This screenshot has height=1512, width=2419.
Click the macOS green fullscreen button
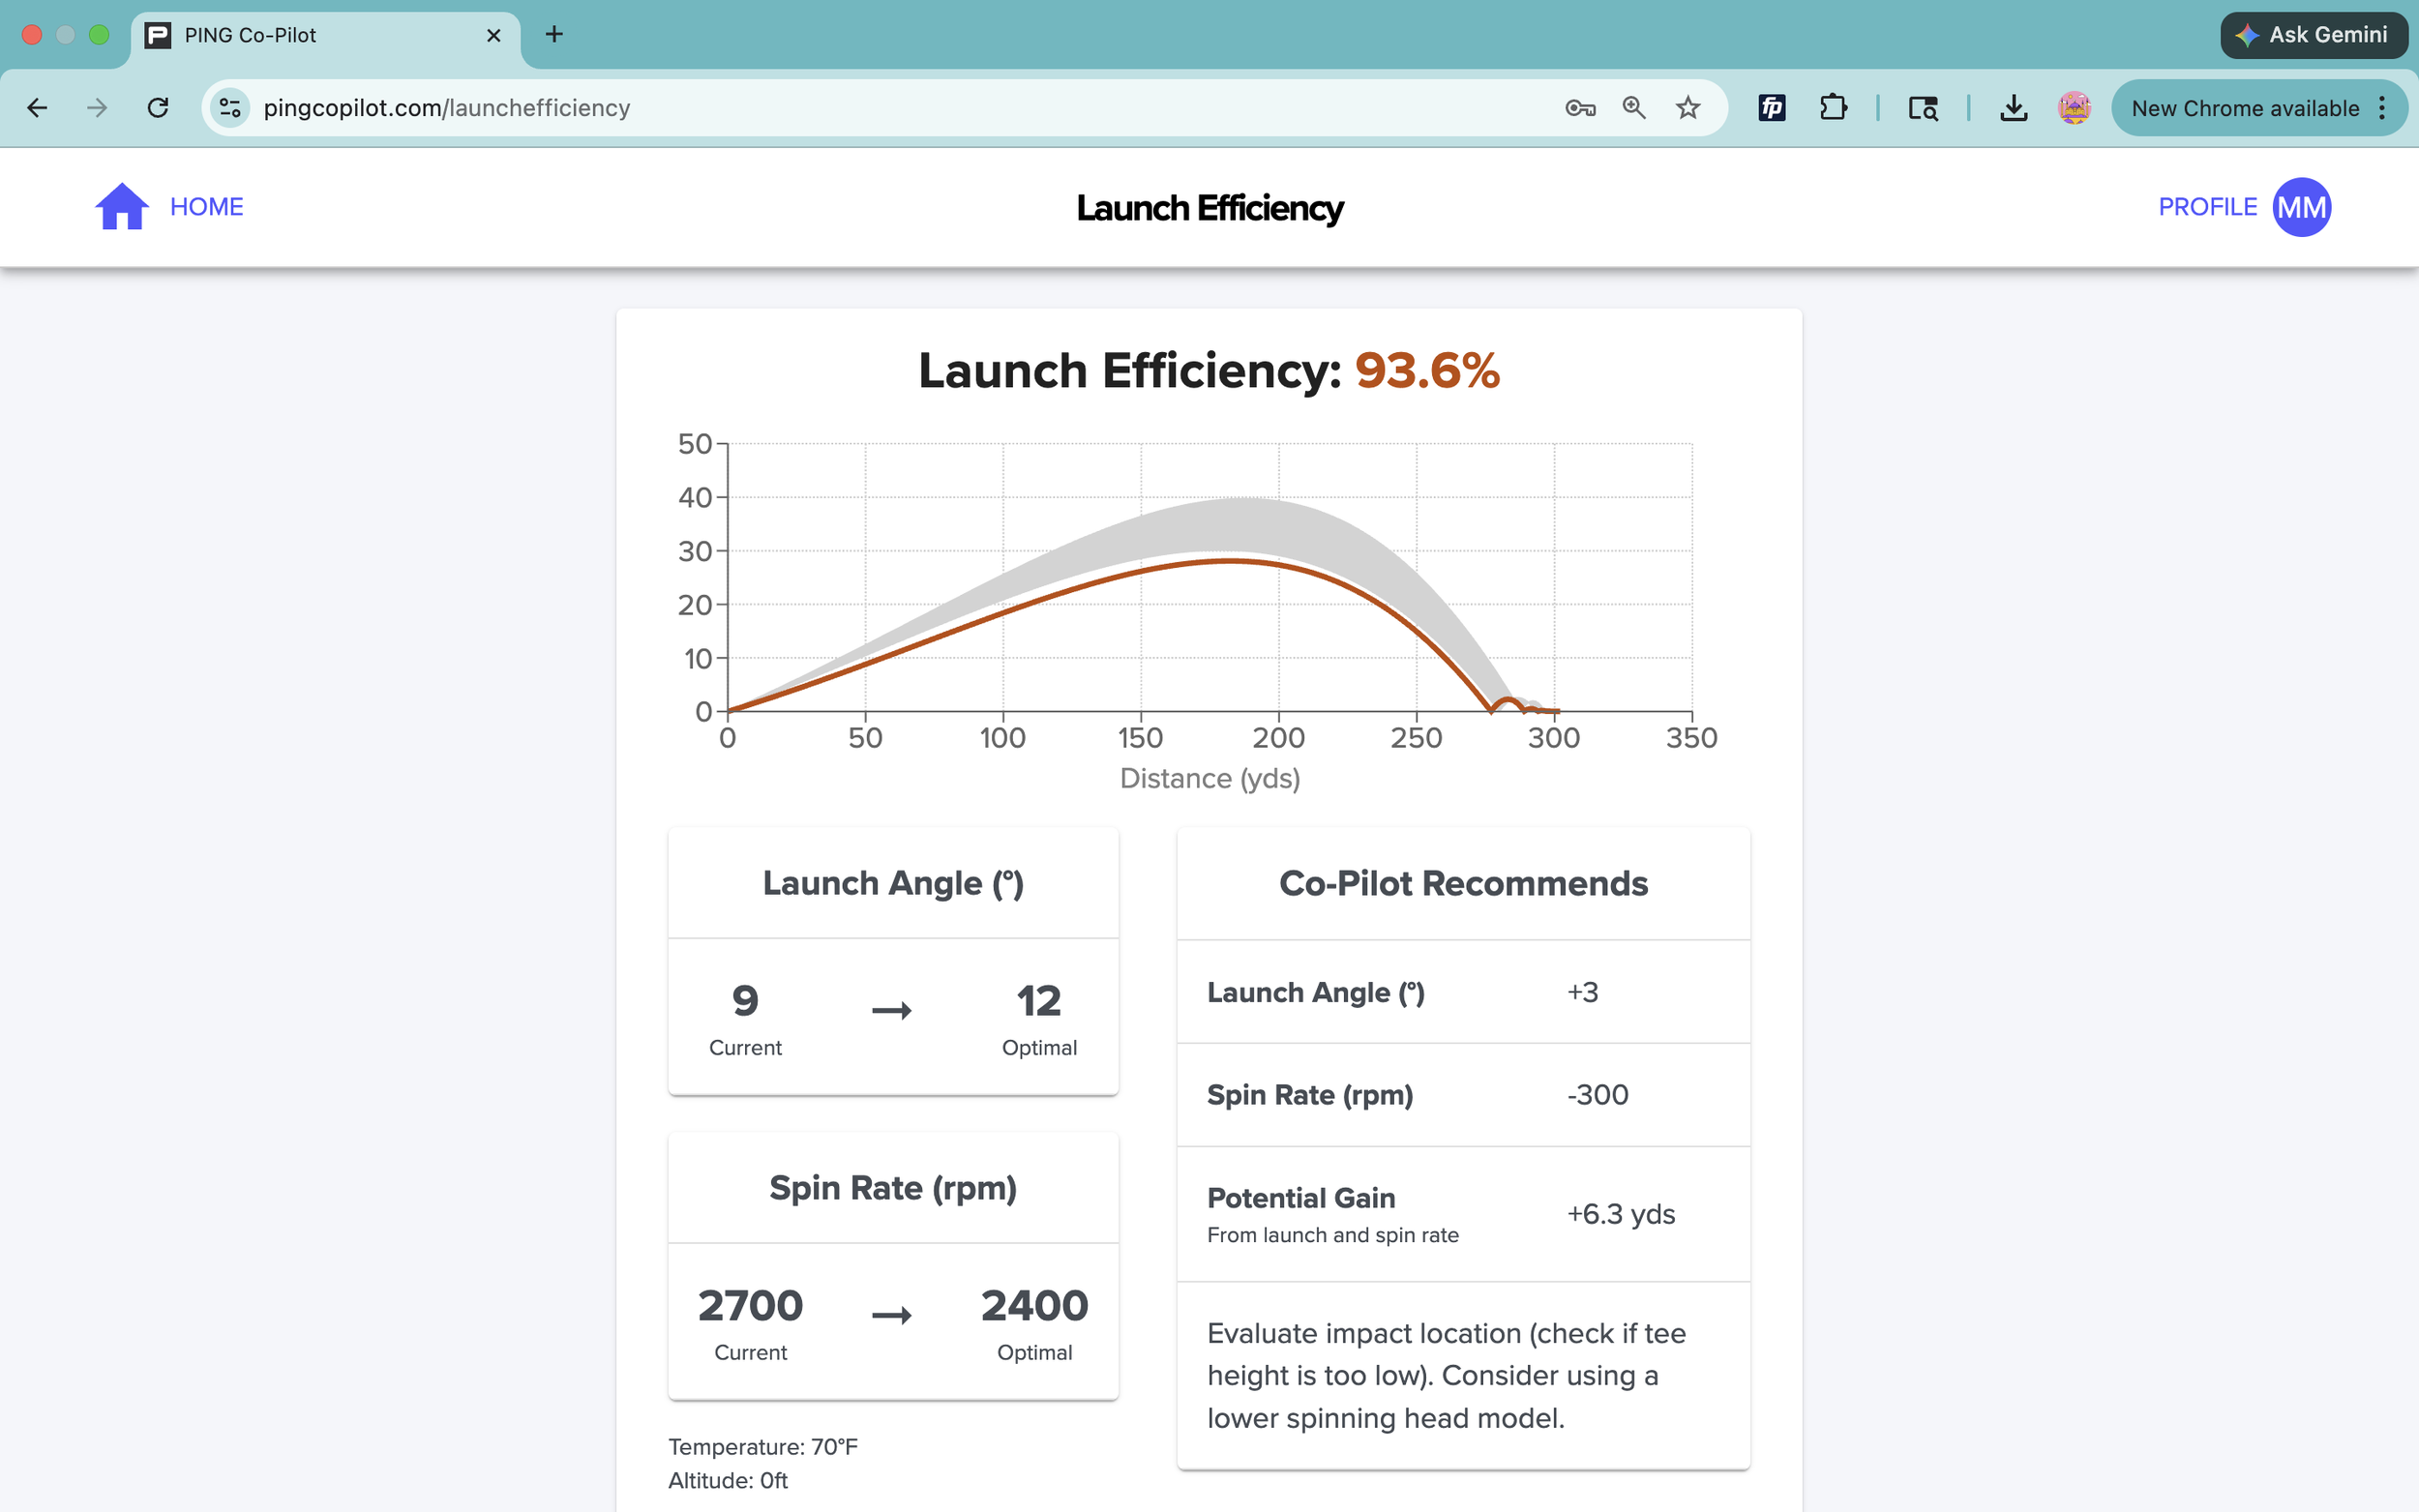[x=99, y=35]
